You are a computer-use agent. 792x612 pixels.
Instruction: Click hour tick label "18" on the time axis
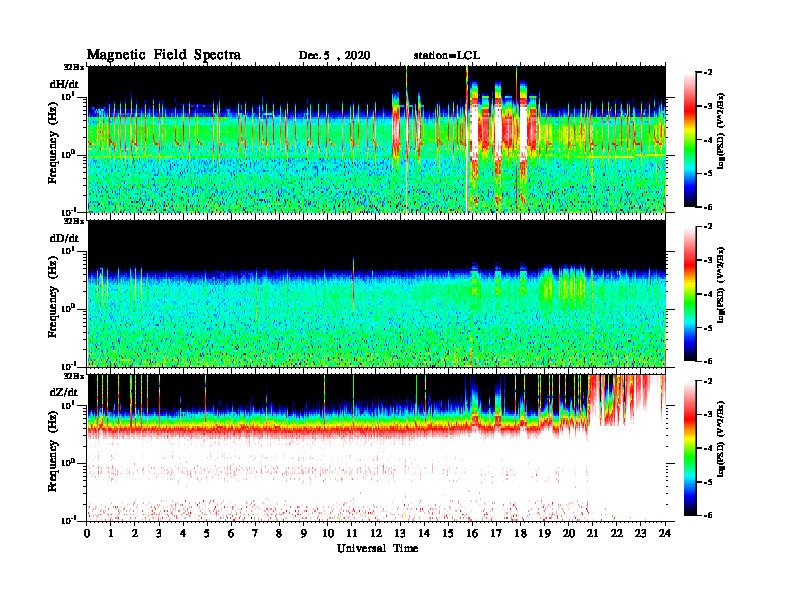click(x=520, y=533)
